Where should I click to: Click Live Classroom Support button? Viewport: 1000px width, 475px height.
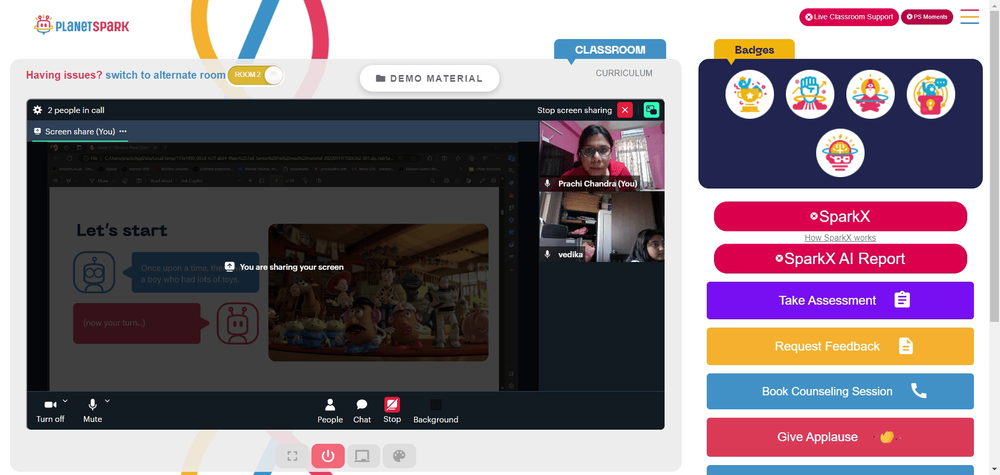[x=849, y=17]
